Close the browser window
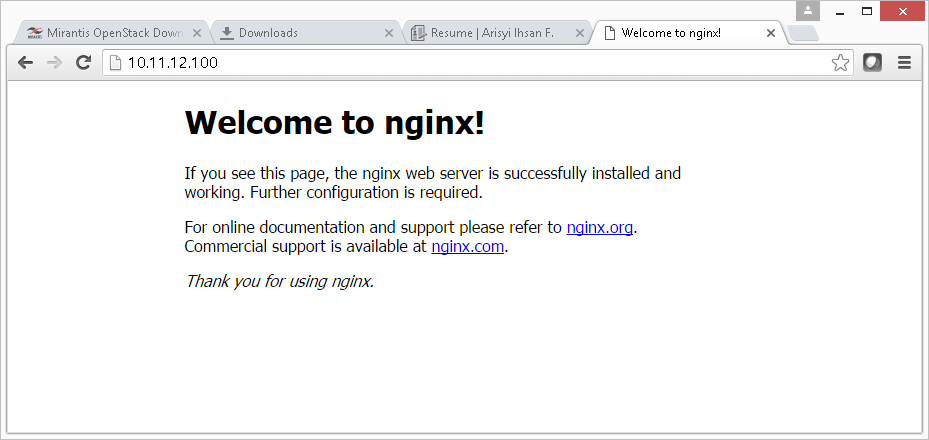 coord(903,11)
